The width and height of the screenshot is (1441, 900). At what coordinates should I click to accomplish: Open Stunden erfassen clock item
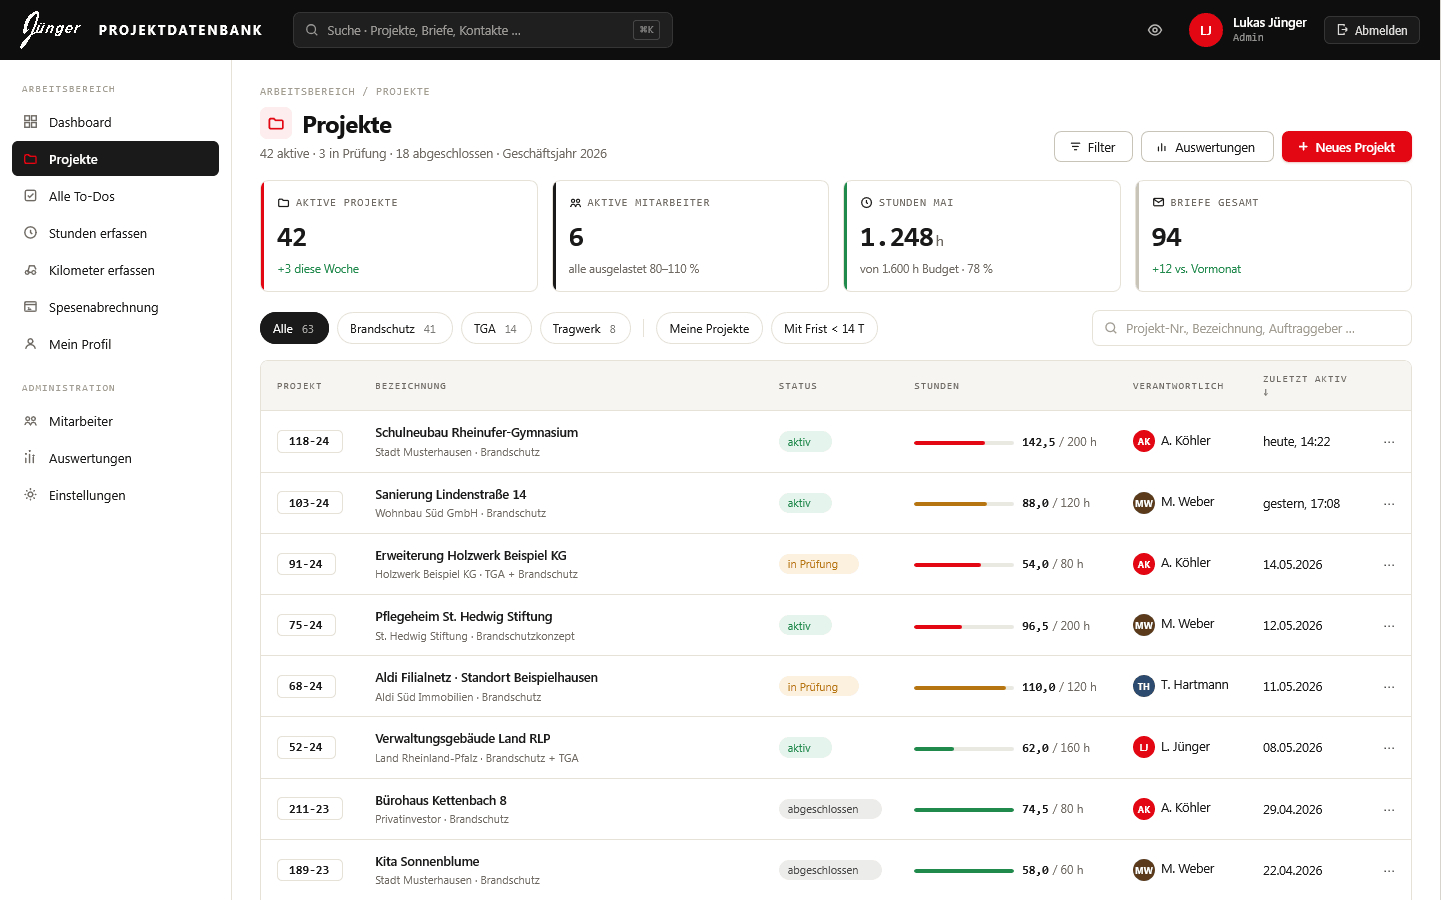click(115, 233)
